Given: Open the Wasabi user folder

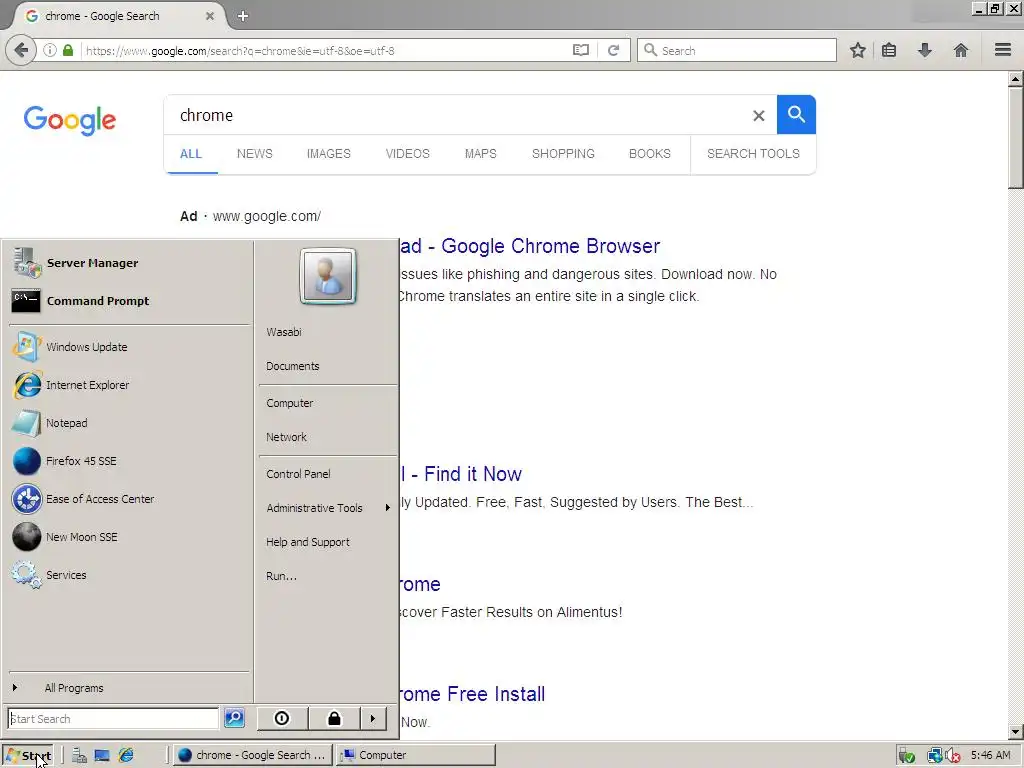Looking at the screenshot, I should [328, 332].
